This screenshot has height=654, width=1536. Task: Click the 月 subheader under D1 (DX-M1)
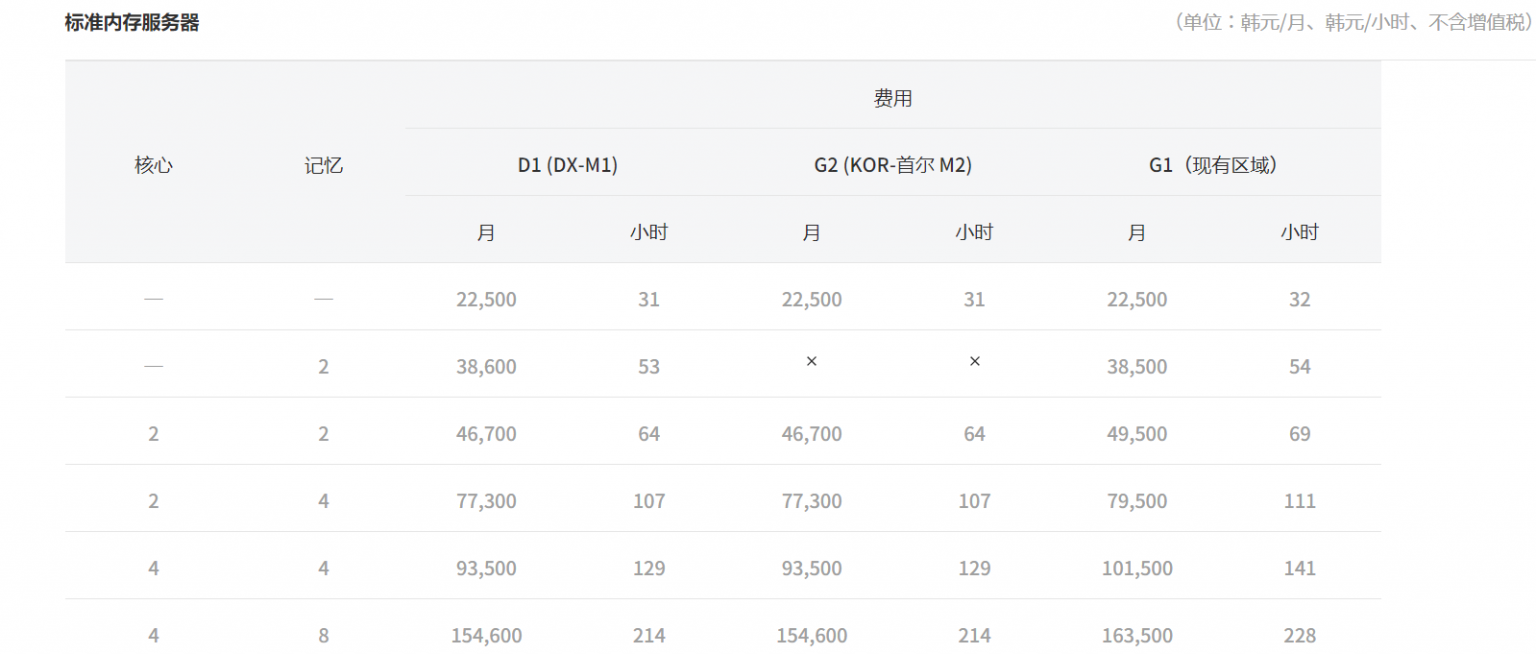pyautogui.click(x=486, y=232)
